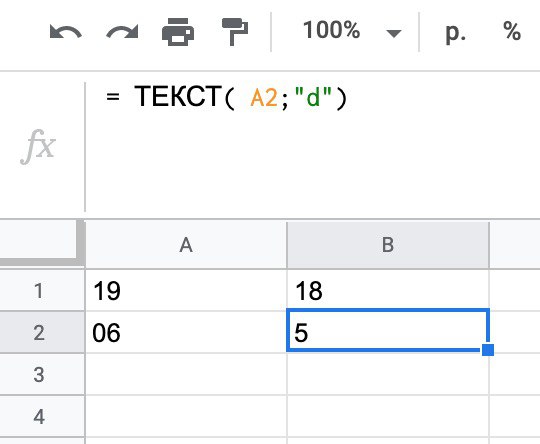Click cell A1 containing 19
Image resolution: width=540 pixels, height=444 pixels.
point(186,290)
